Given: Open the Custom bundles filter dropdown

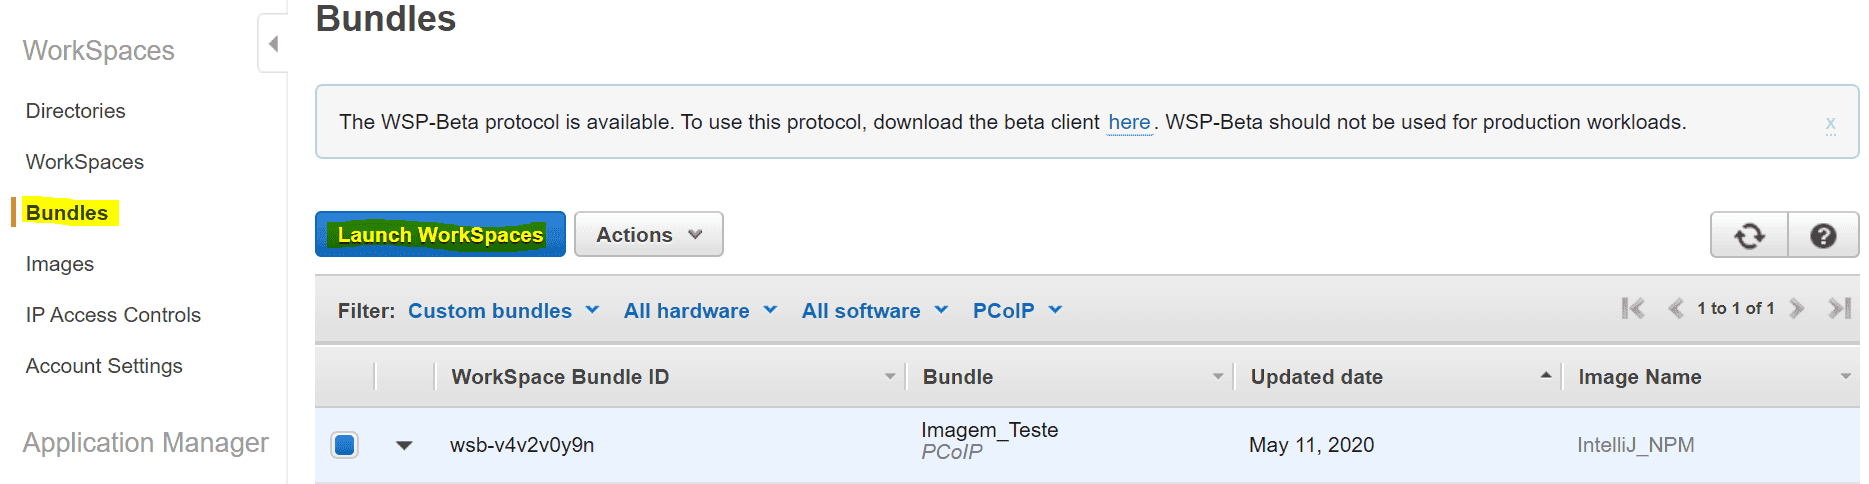Looking at the screenshot, I should pyautogui.click(x=503, y=311).
